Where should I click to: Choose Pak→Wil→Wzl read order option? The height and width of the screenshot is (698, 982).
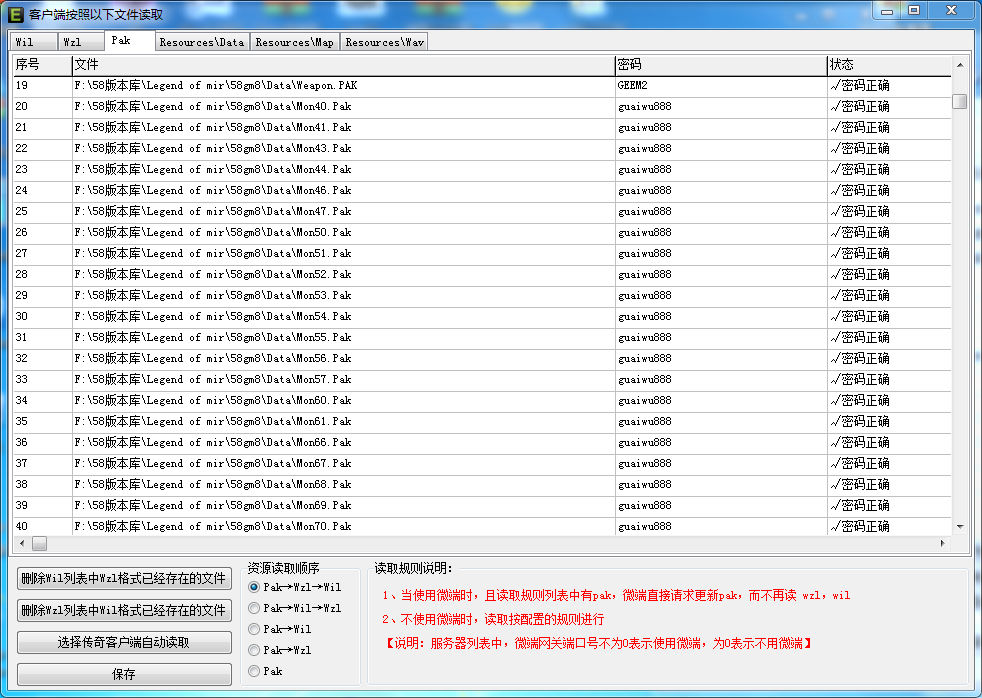click(254, 608)
